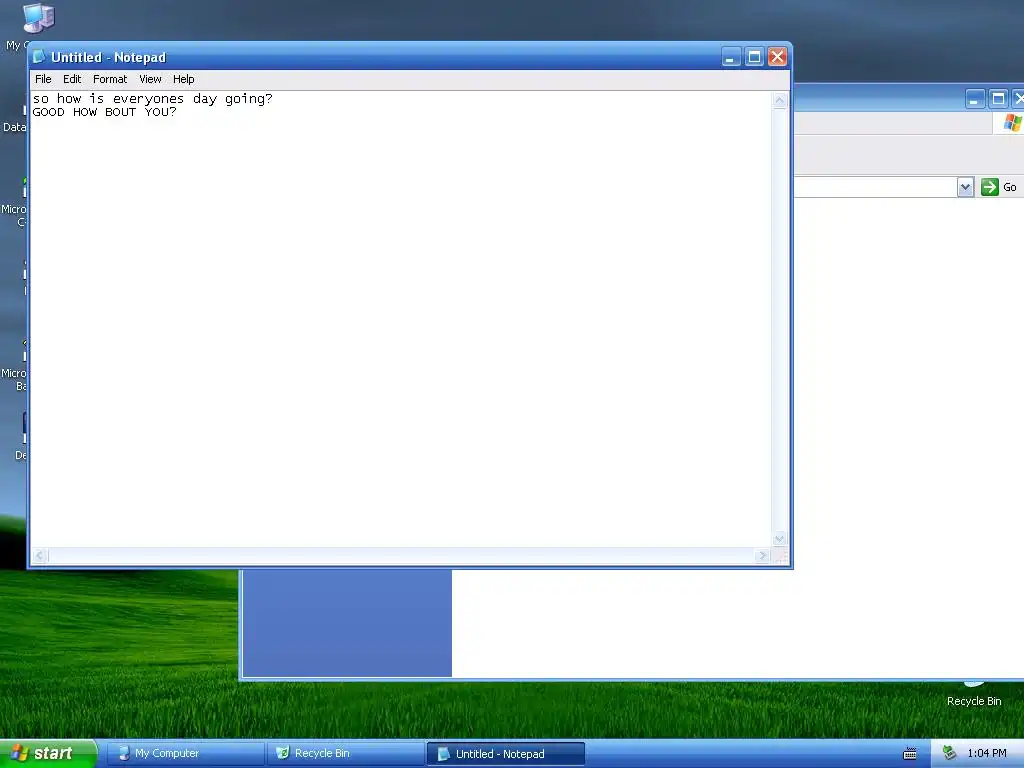Click the Windows flag logo in background window
1024x768 pixels.
(x=1012, y=122)
